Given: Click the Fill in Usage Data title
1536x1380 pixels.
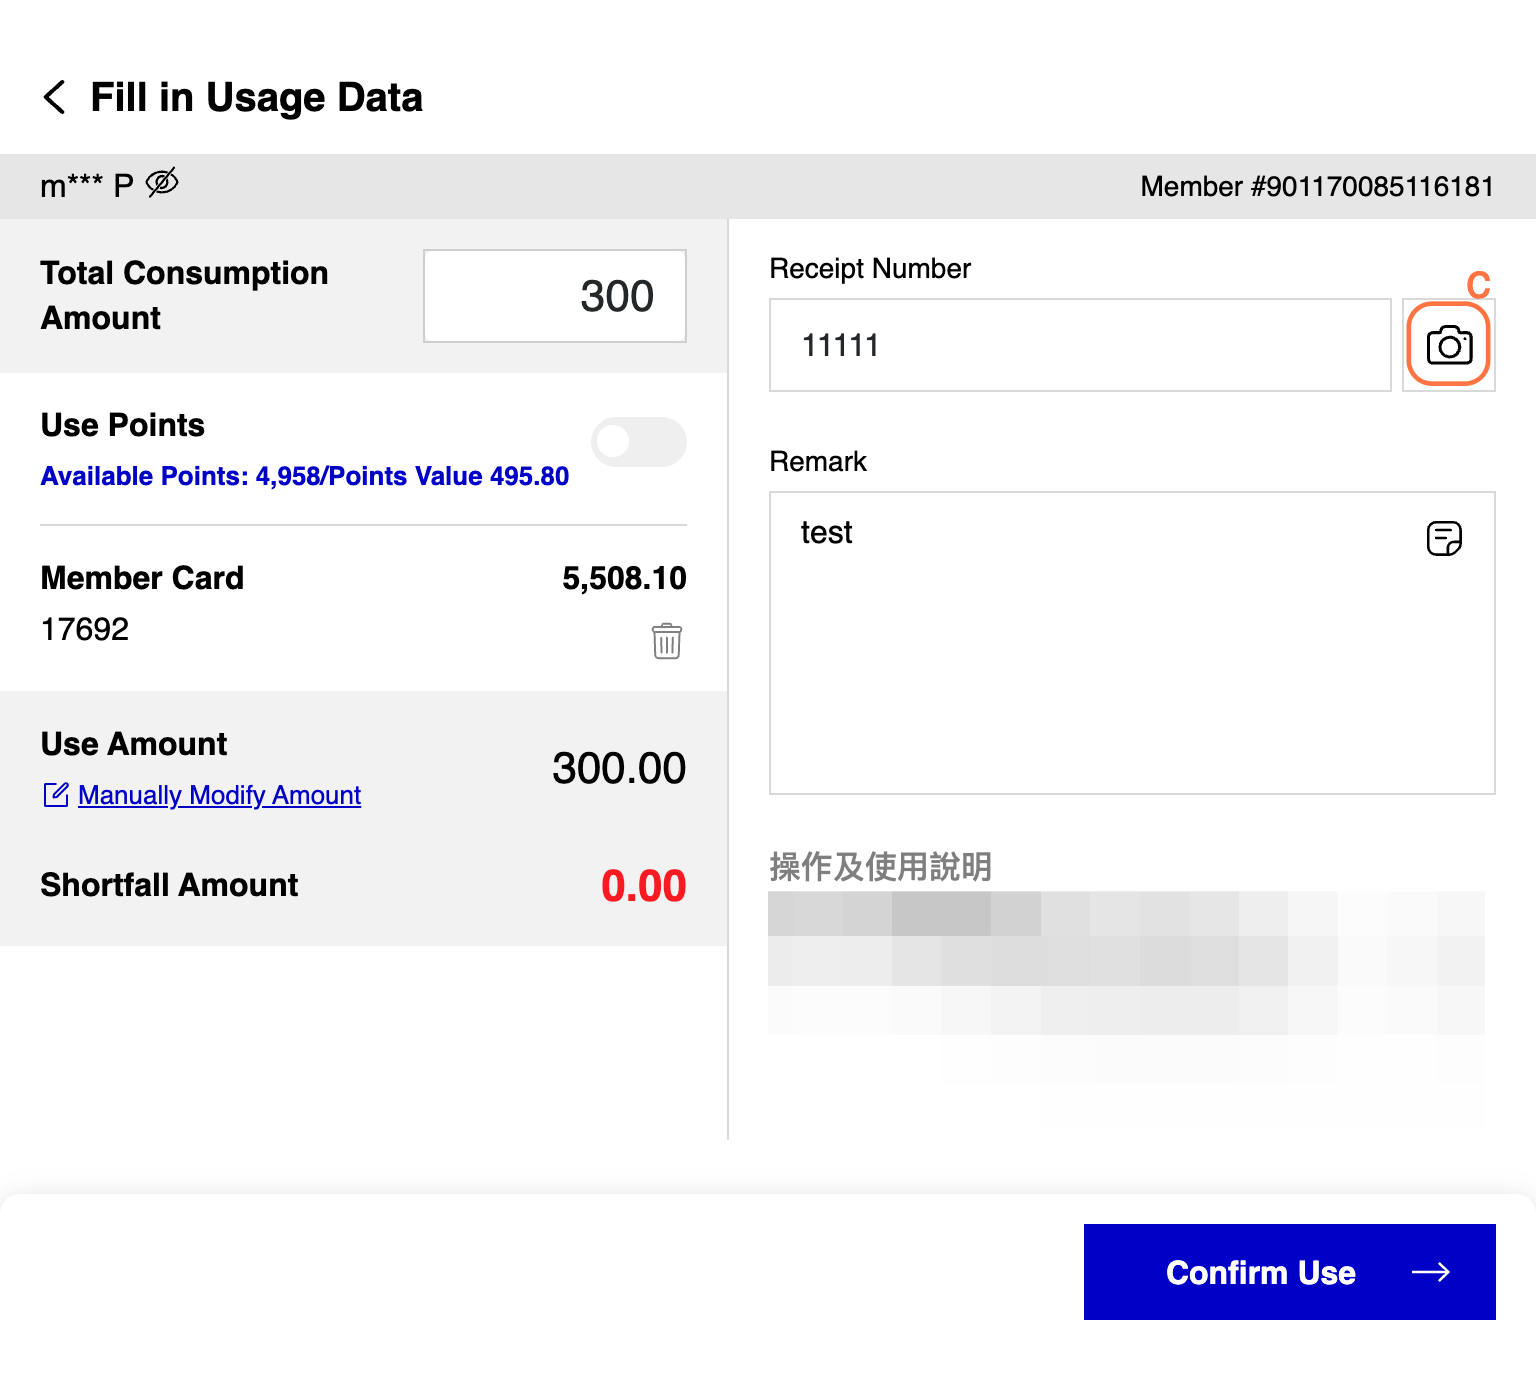Looking at the screenshot, I should tap(257, 98).
